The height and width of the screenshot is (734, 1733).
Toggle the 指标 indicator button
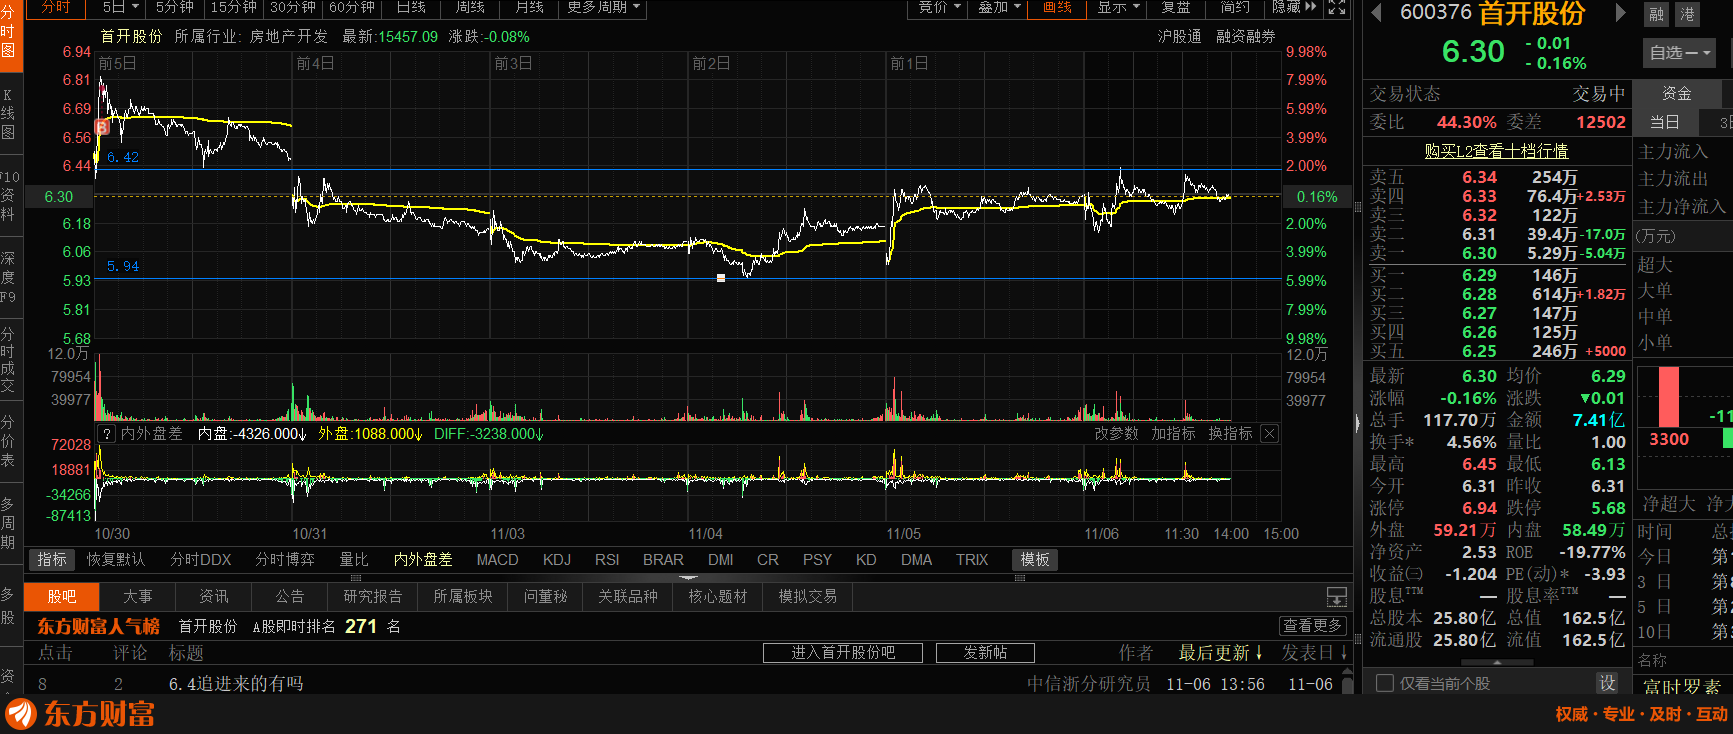click(x=52, y=560)
